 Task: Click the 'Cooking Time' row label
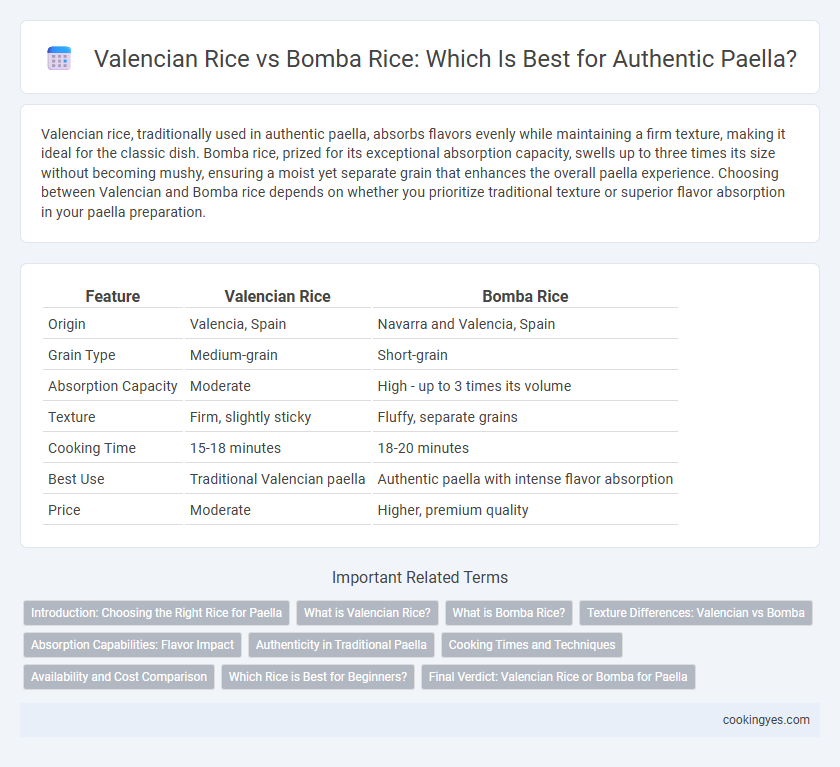pos(92,448)
